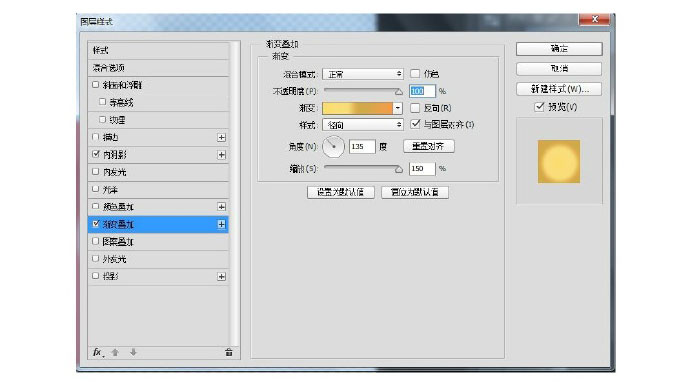Click the plus icon beside 投影
This screenshot has height=384, width=690.
click(221, 276)
